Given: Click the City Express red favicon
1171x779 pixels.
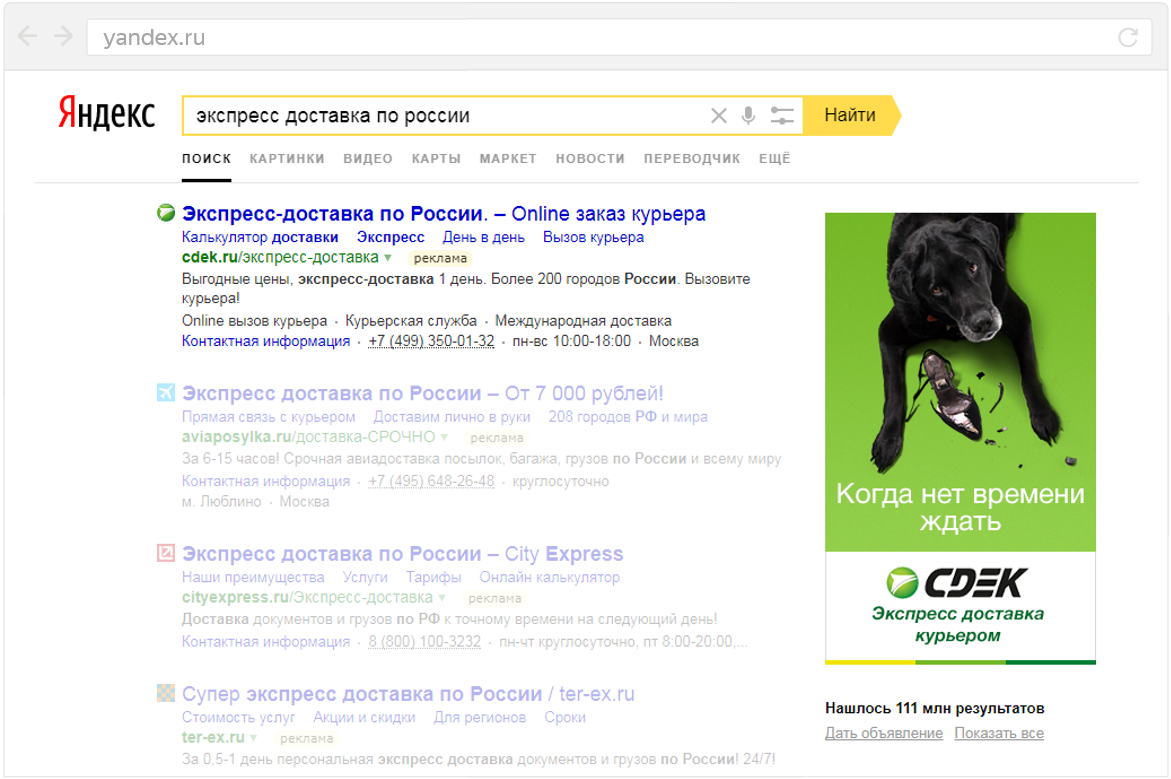Looking at the screenshot, I should pos(166,553).
